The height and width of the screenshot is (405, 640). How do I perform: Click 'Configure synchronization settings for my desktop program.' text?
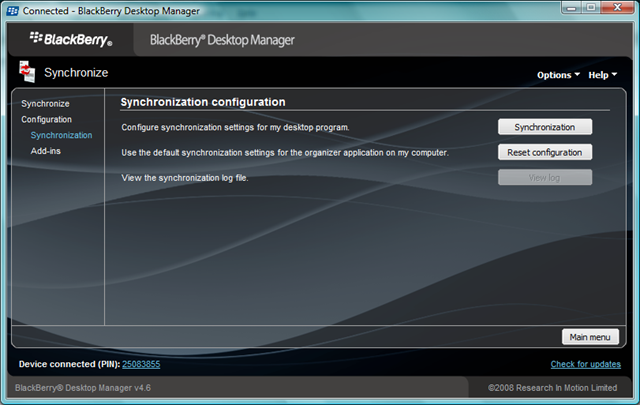coord(235,127)
